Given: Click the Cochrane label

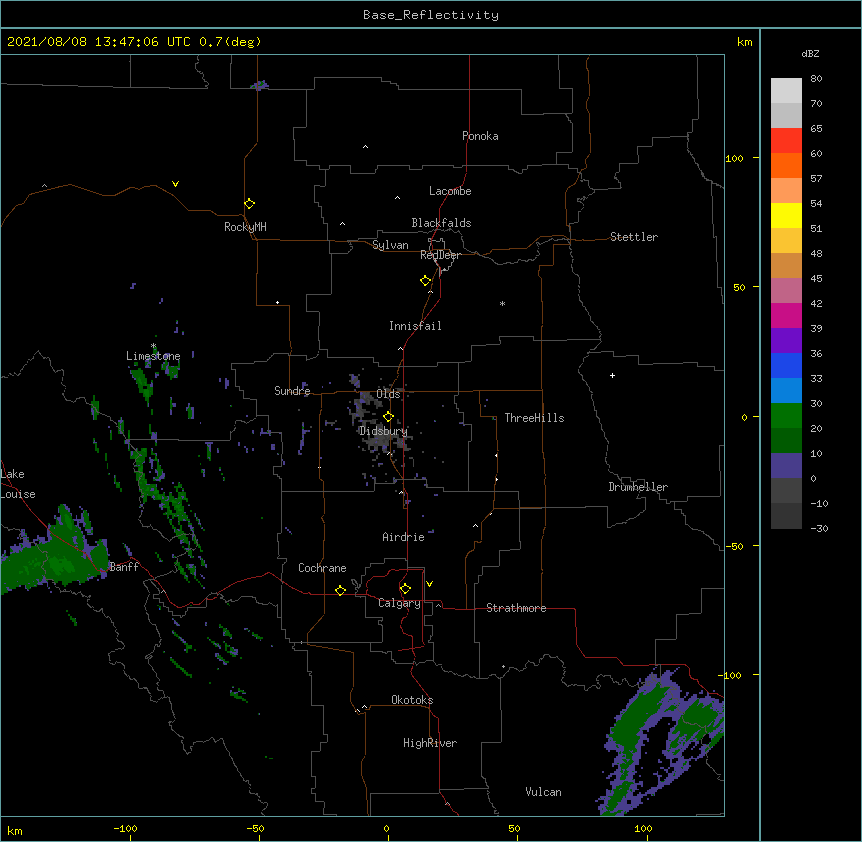Looking at the screenshot, I should [x=322, y=568].
